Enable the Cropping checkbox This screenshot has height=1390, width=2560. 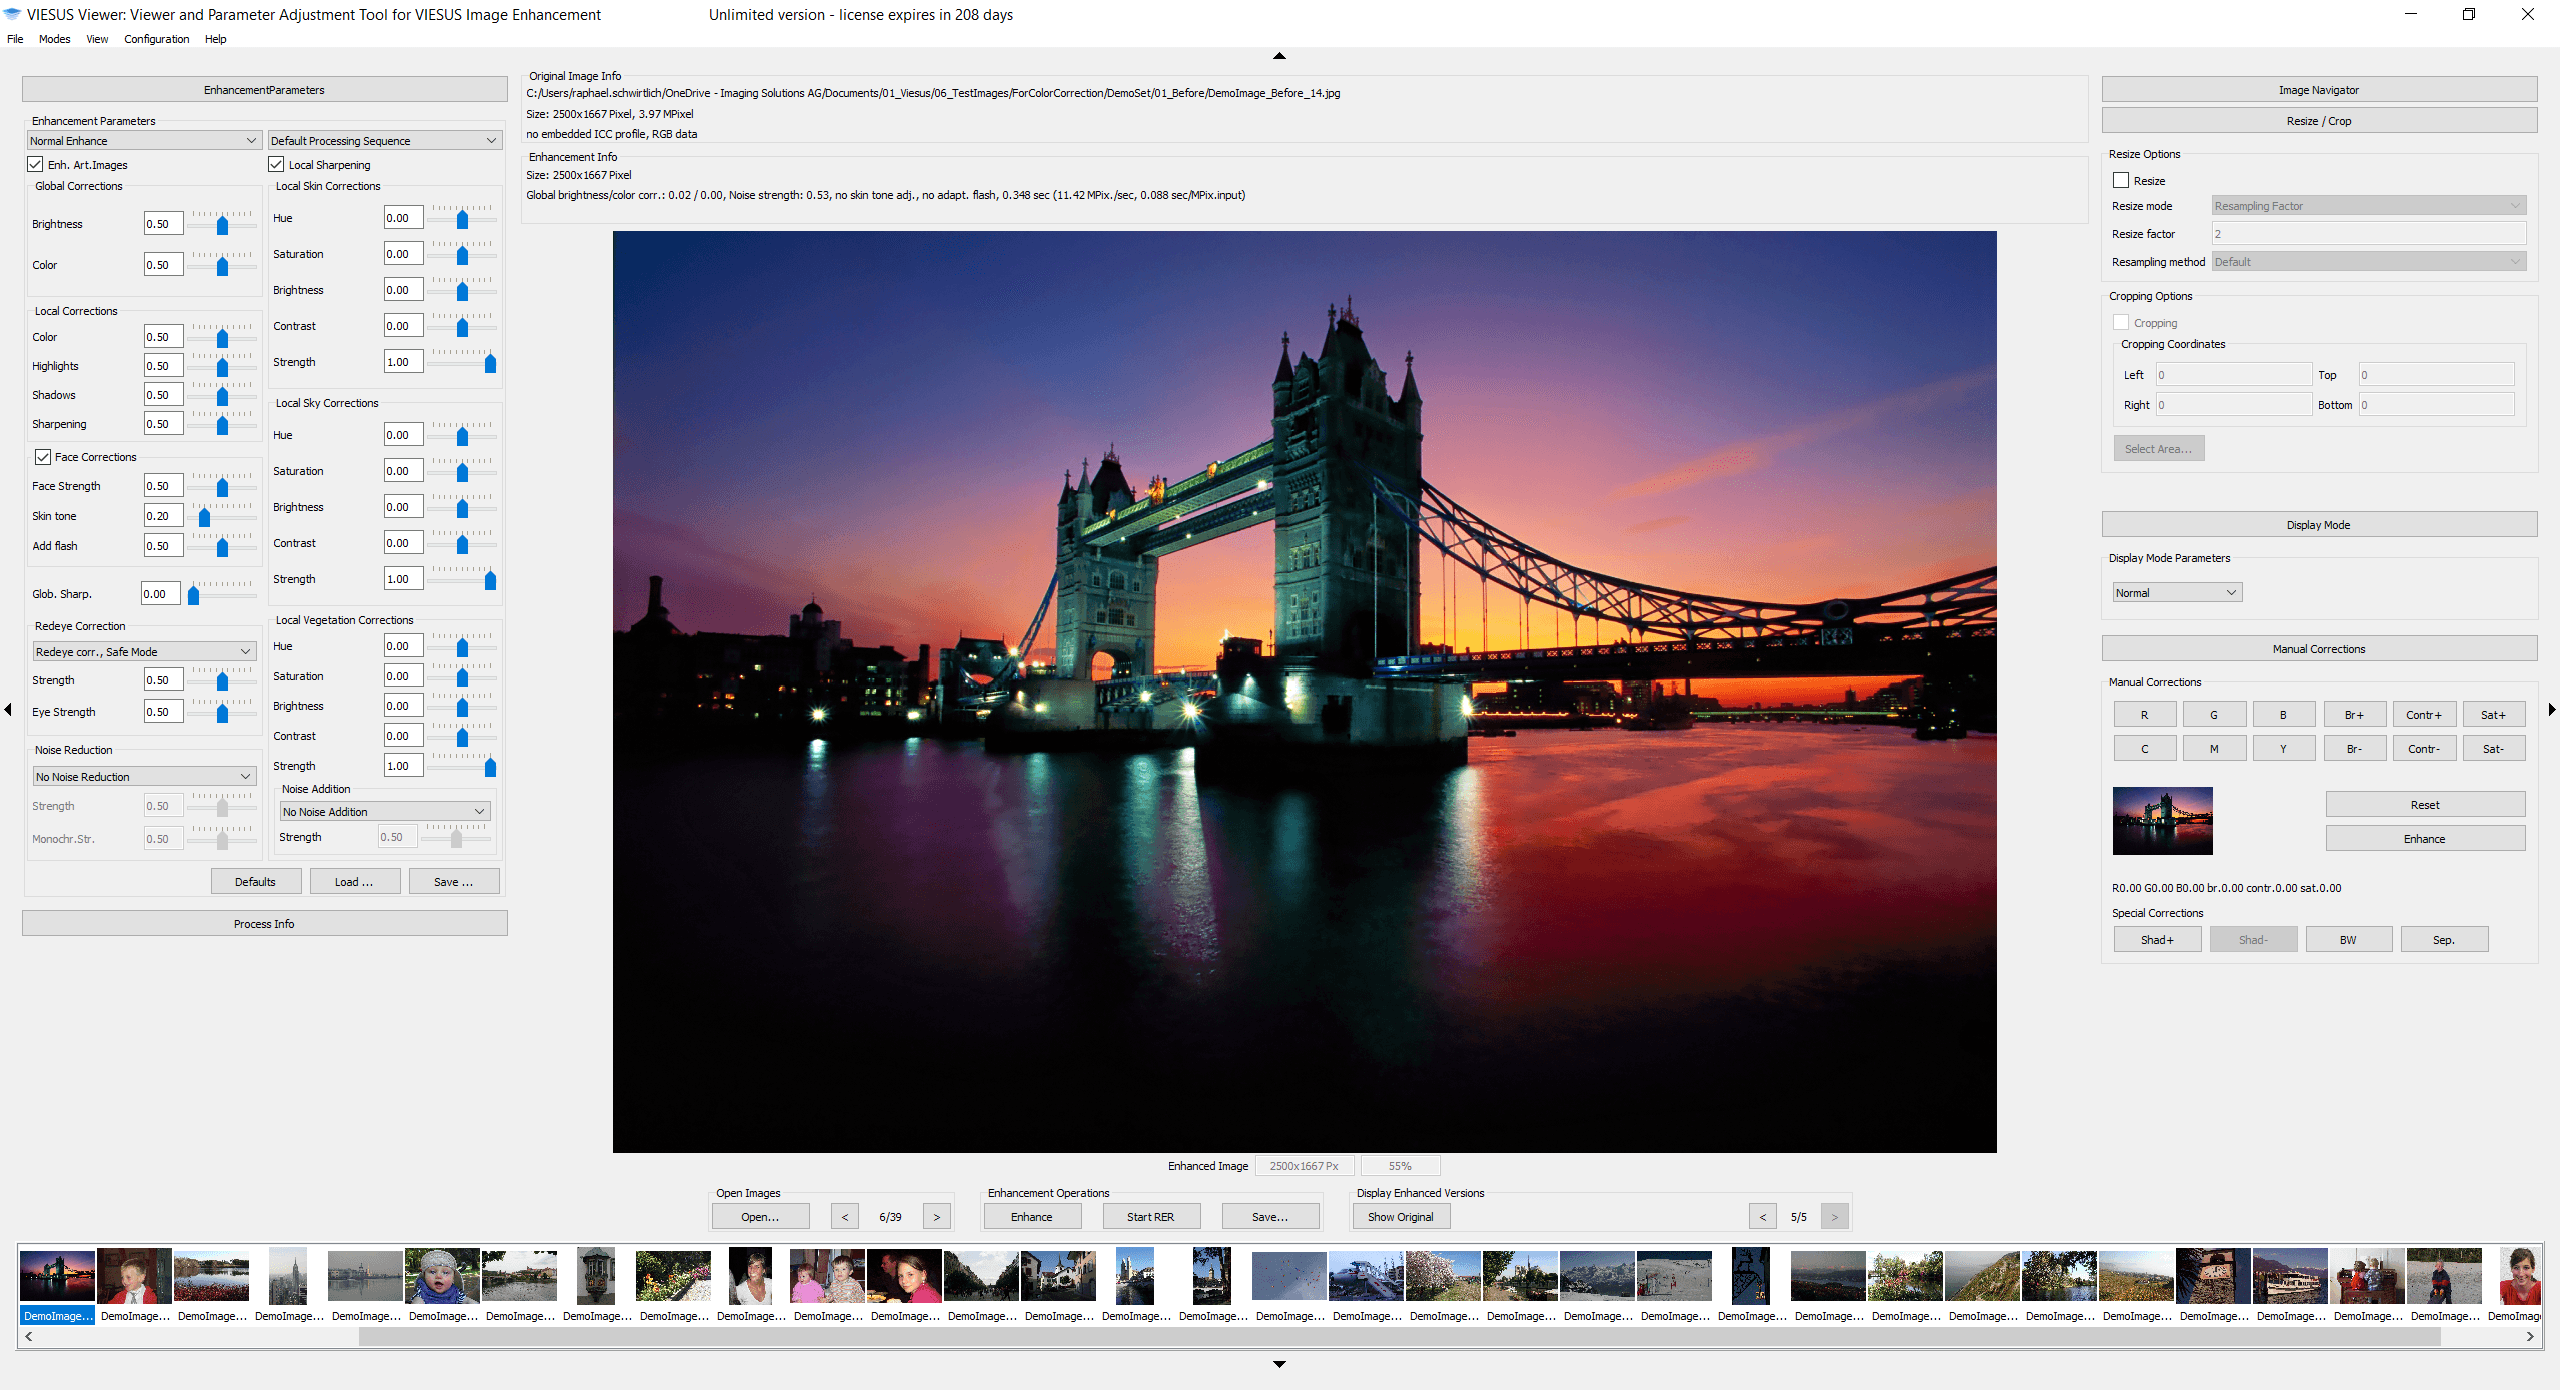tap(2121, 322)
